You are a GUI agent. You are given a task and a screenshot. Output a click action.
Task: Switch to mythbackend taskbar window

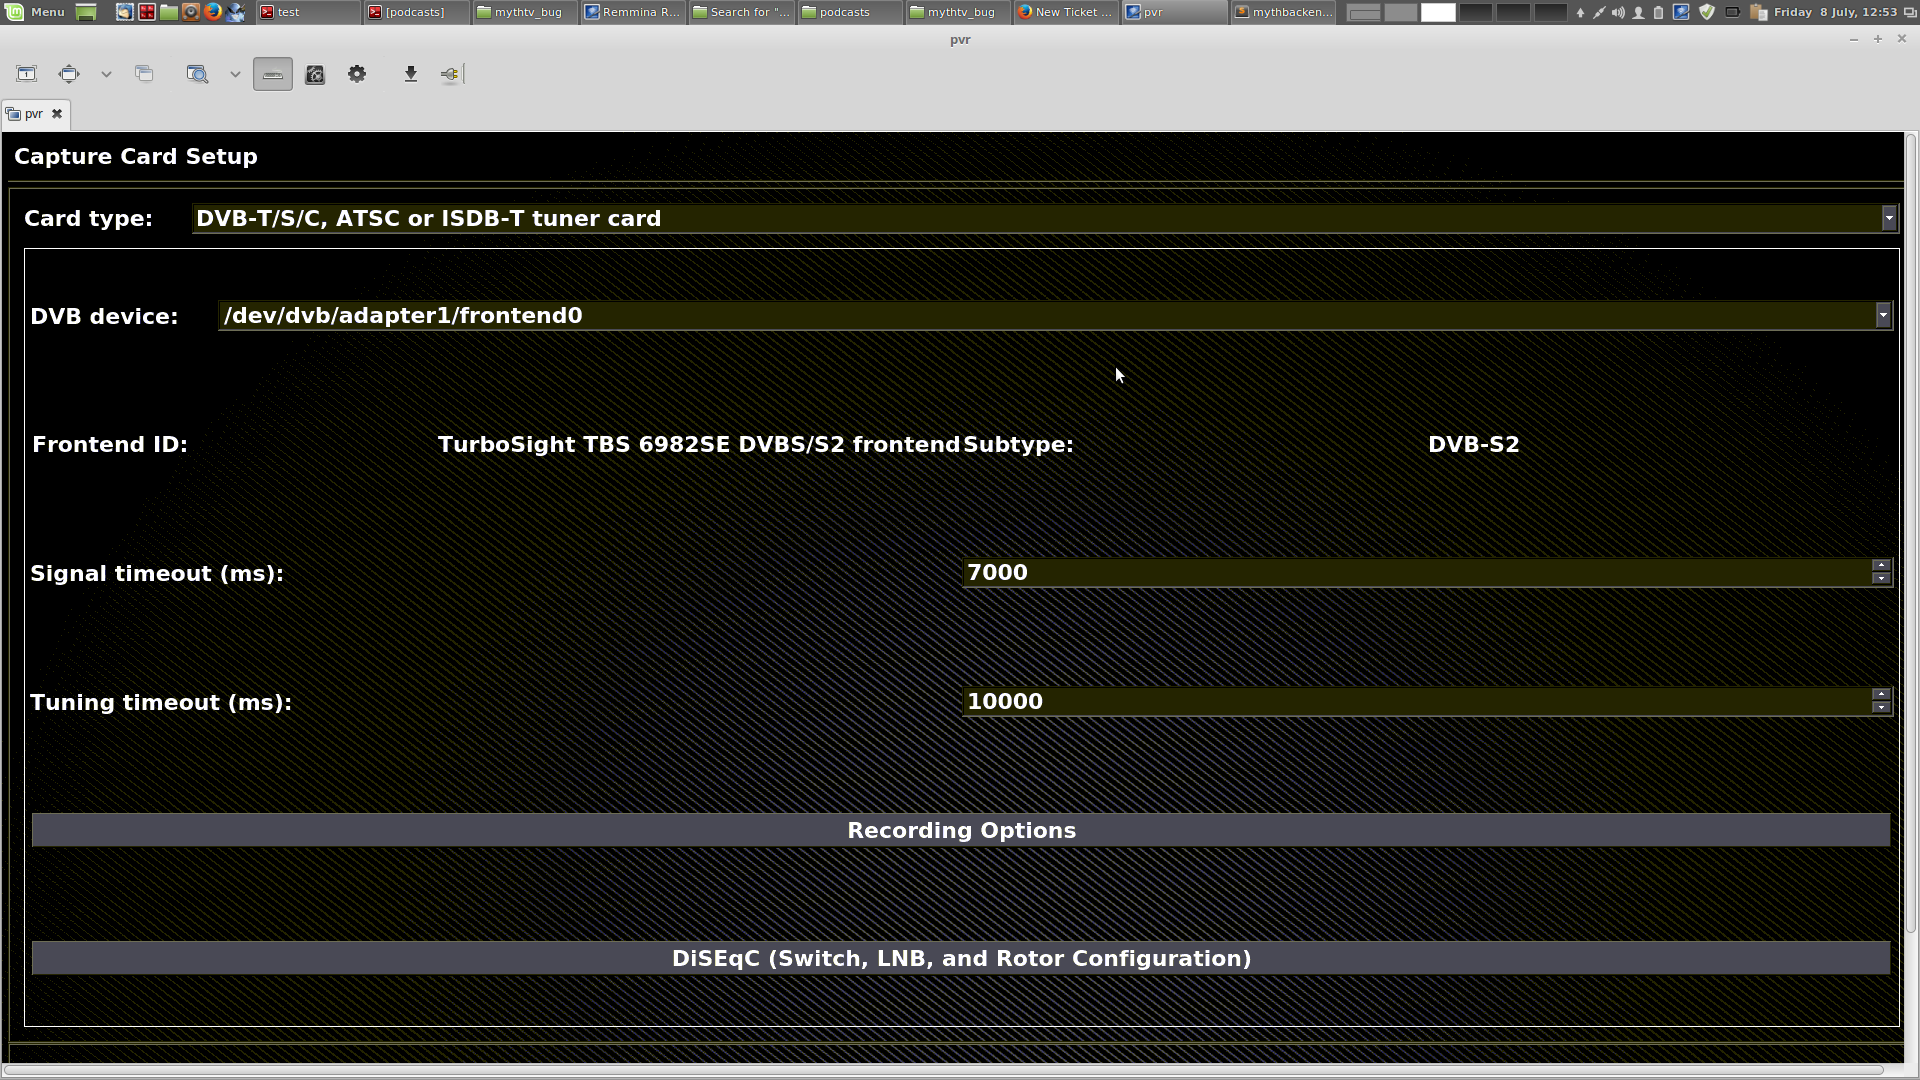point(1283,12)
